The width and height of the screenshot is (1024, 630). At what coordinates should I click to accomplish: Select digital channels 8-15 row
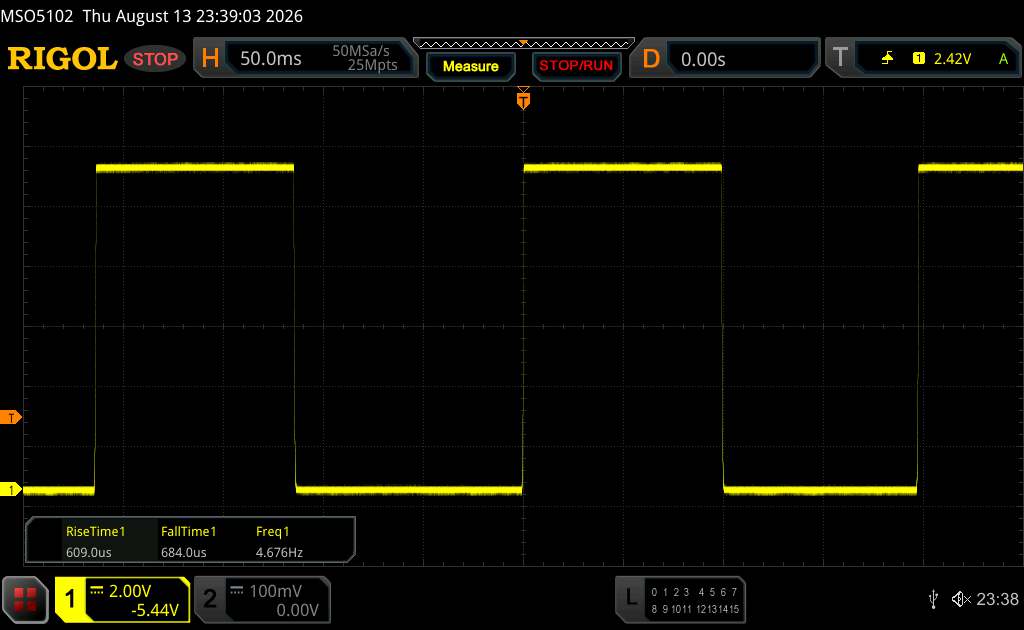tap(694, 609)
